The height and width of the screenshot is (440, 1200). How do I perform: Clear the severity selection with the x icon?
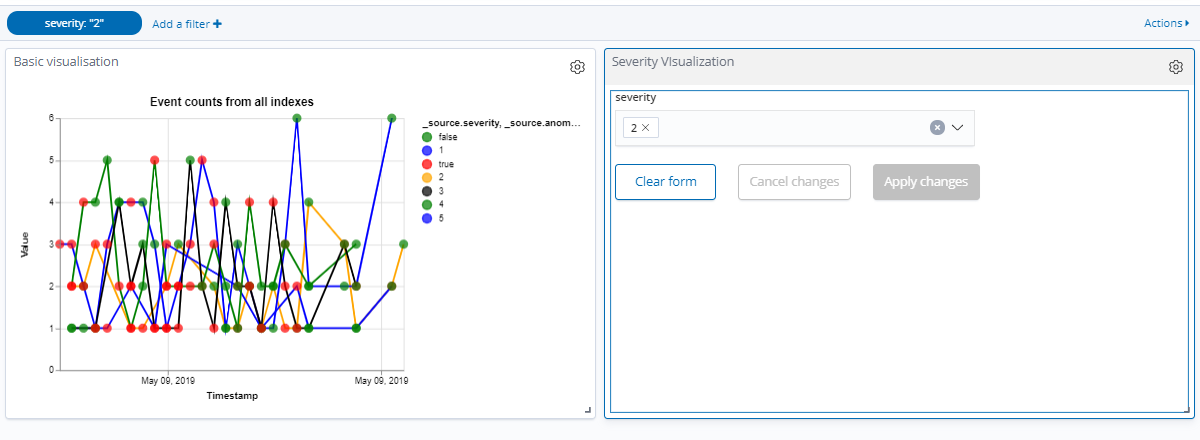(937, 127)
